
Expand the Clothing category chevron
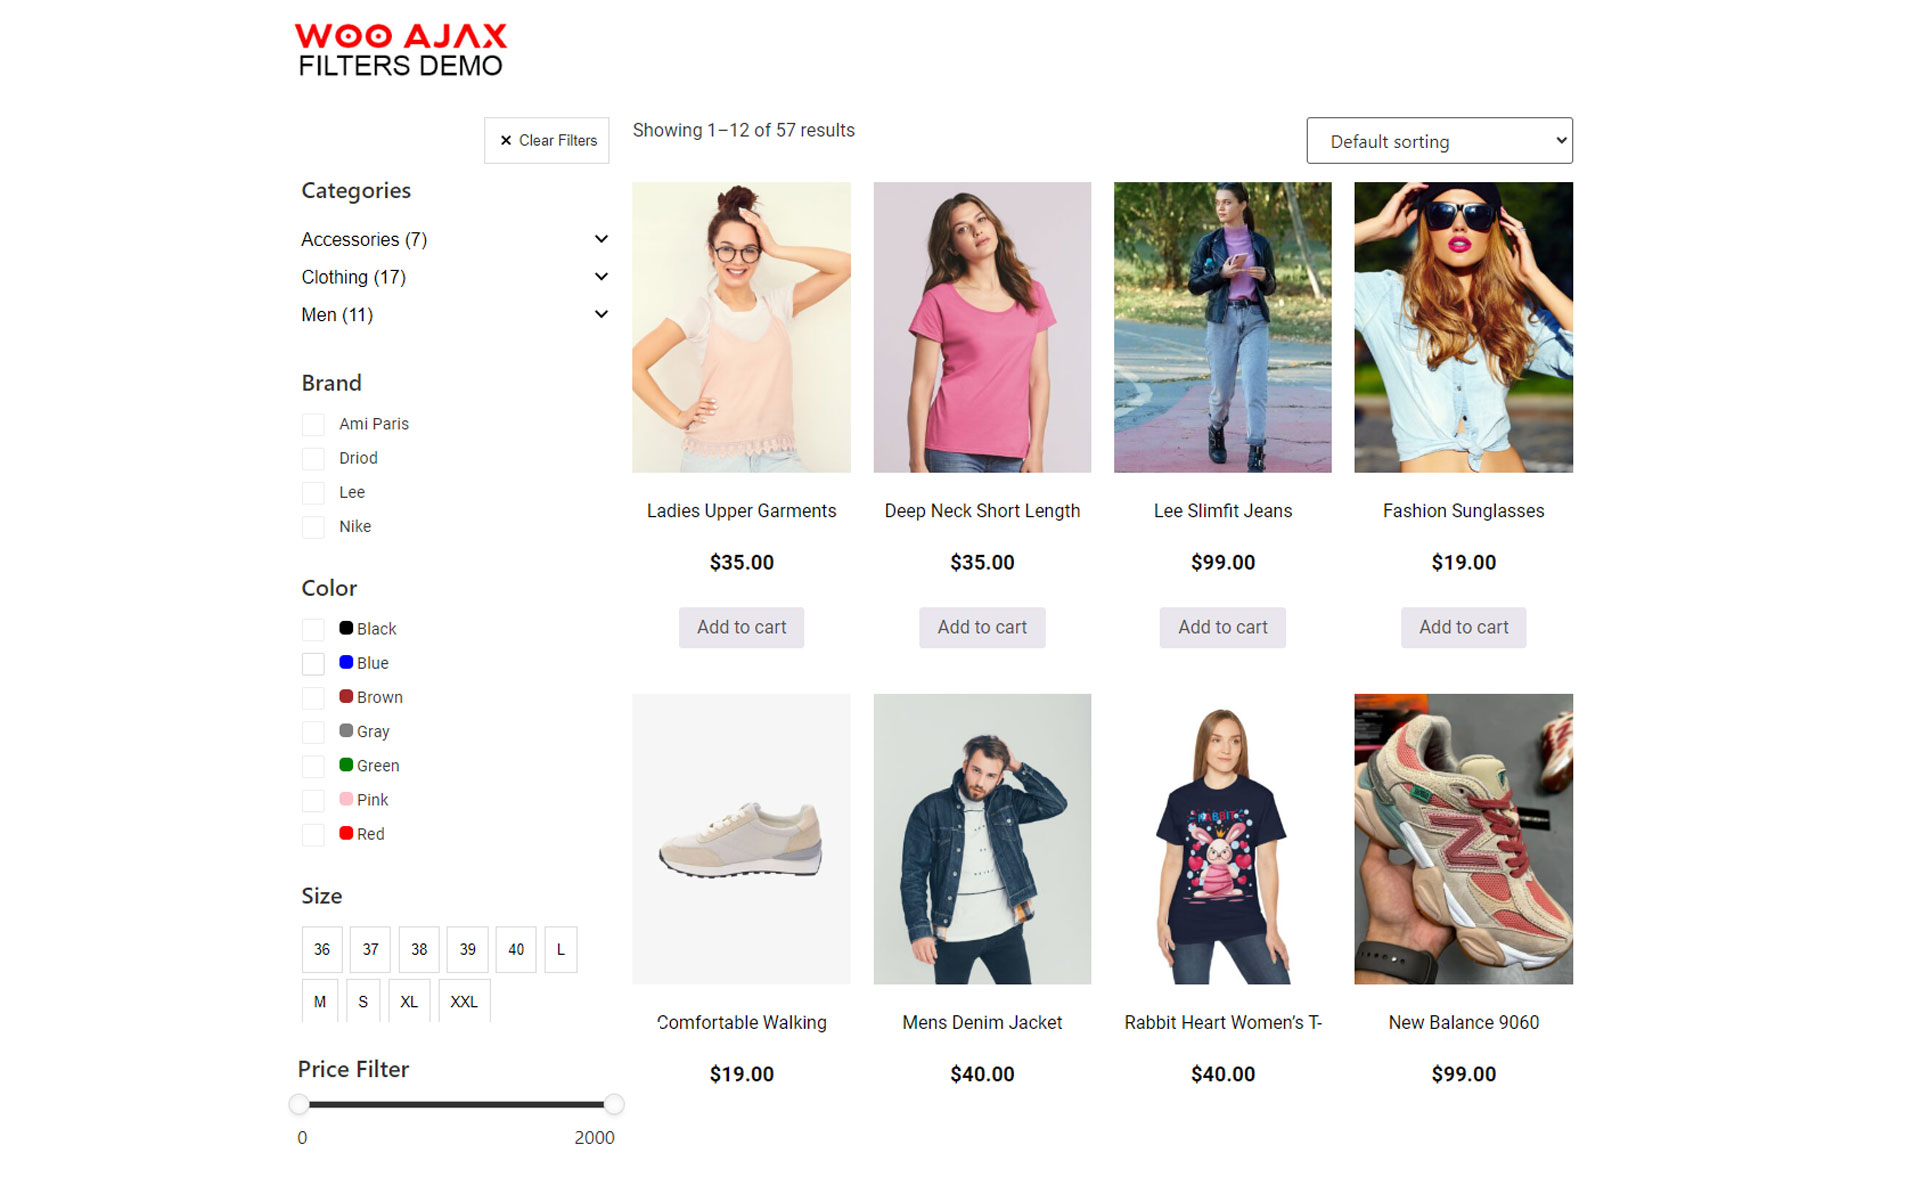pos(602,278)
